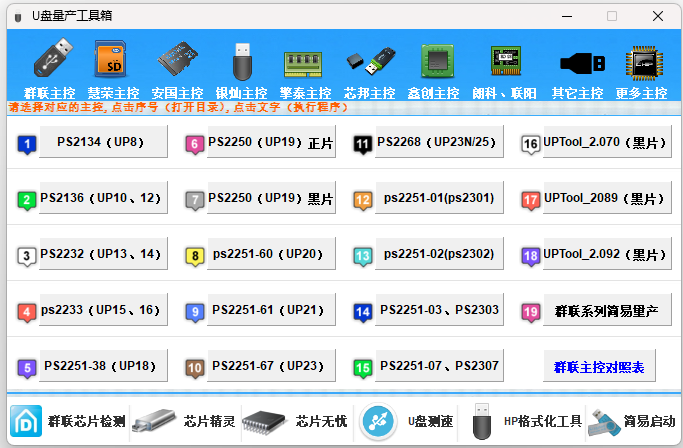The width and height of the screenshot is (683, 448).
Task: Run PS2136 (UP10、12) program
Action: [103, 198]
